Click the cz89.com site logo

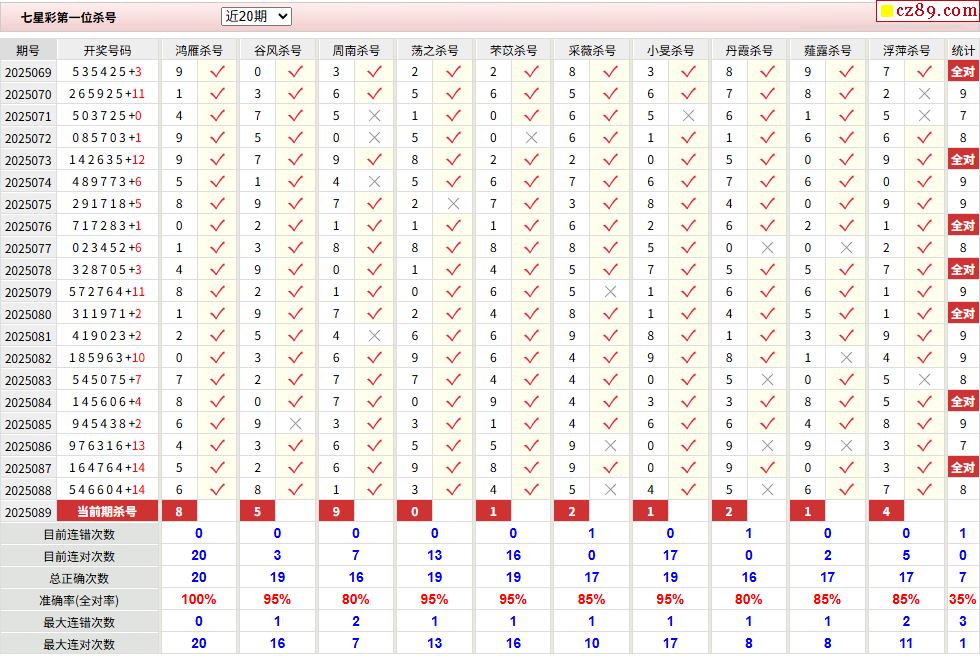928,11
